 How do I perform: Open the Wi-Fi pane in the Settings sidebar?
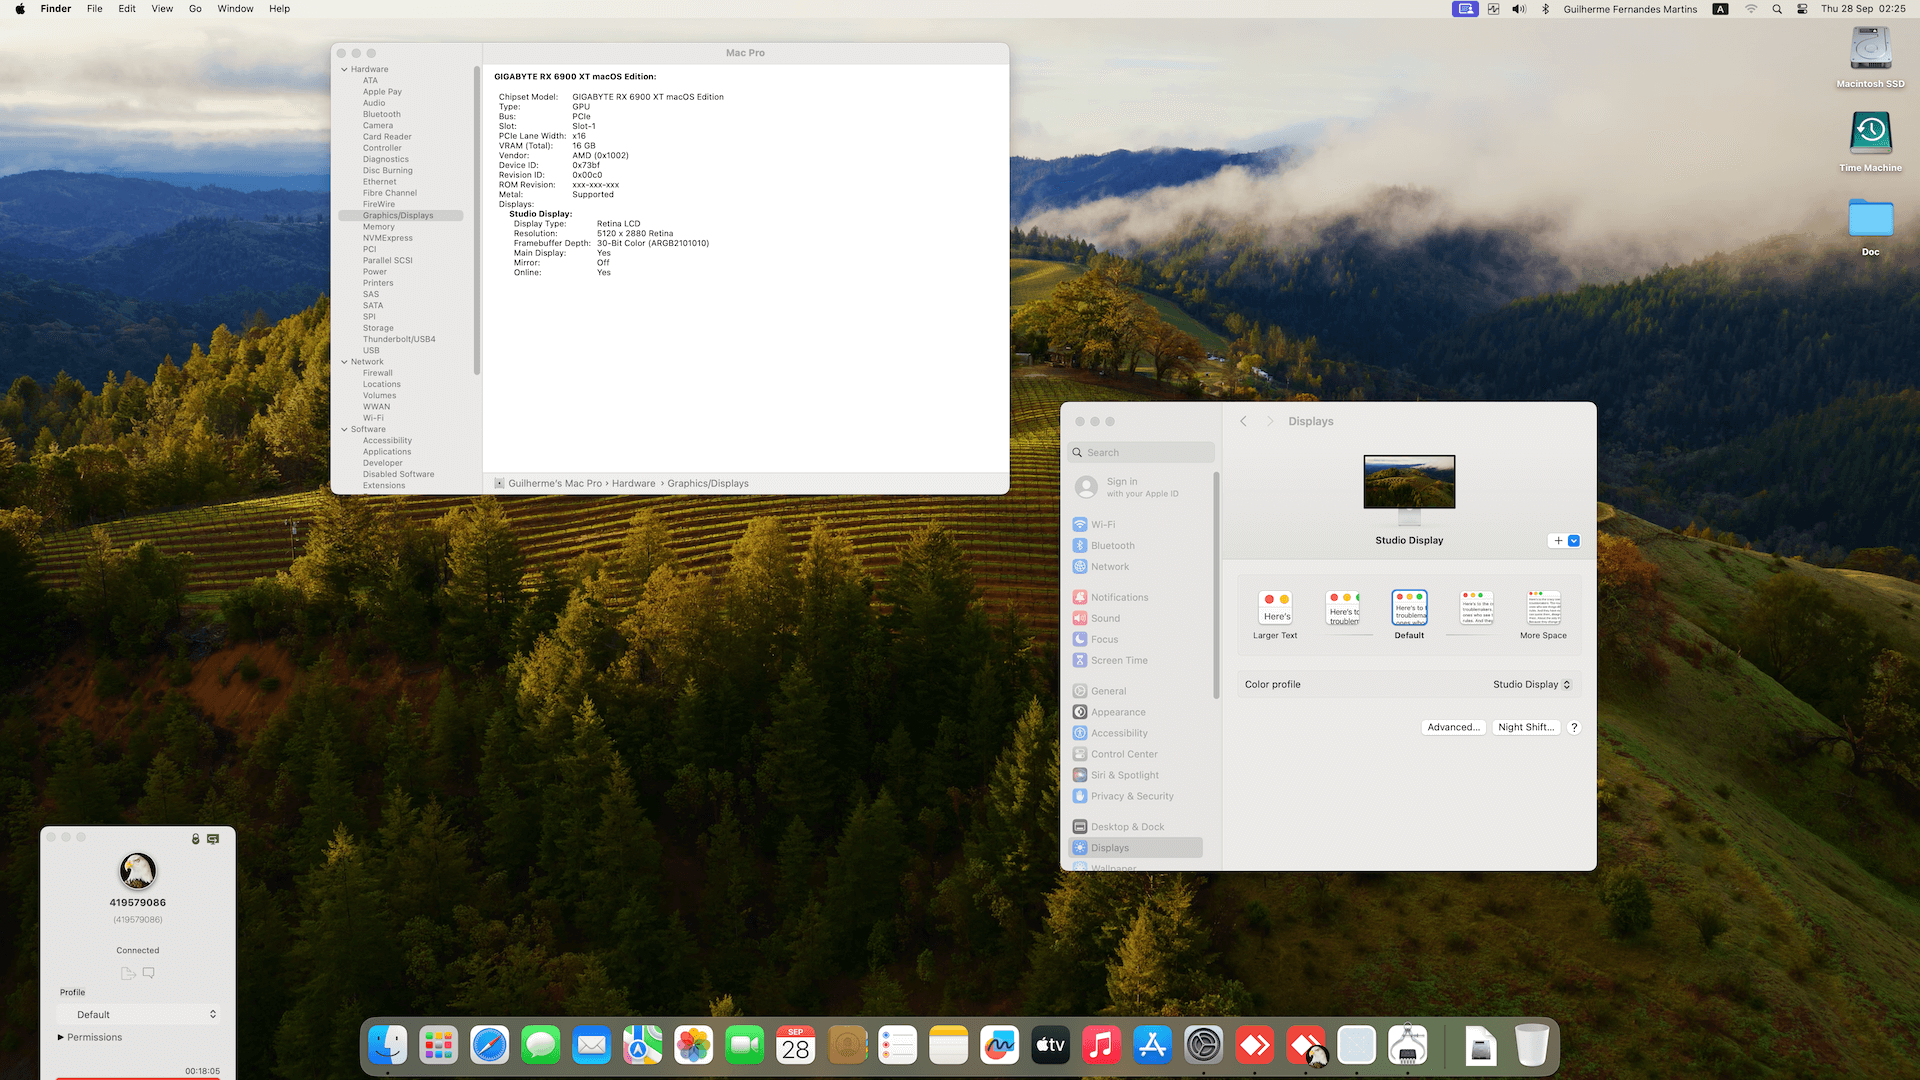[x=1102, y=524]
